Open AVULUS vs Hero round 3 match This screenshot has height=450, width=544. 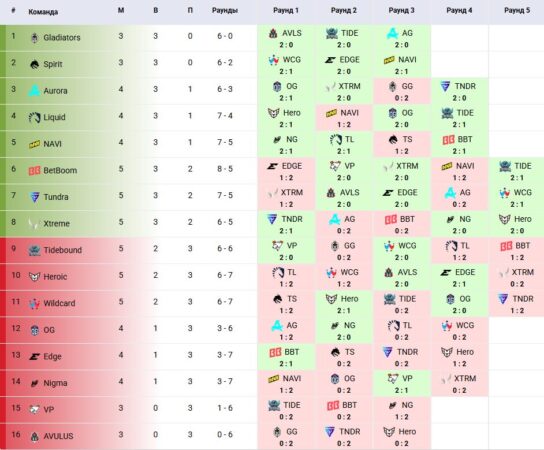point(401,437)
